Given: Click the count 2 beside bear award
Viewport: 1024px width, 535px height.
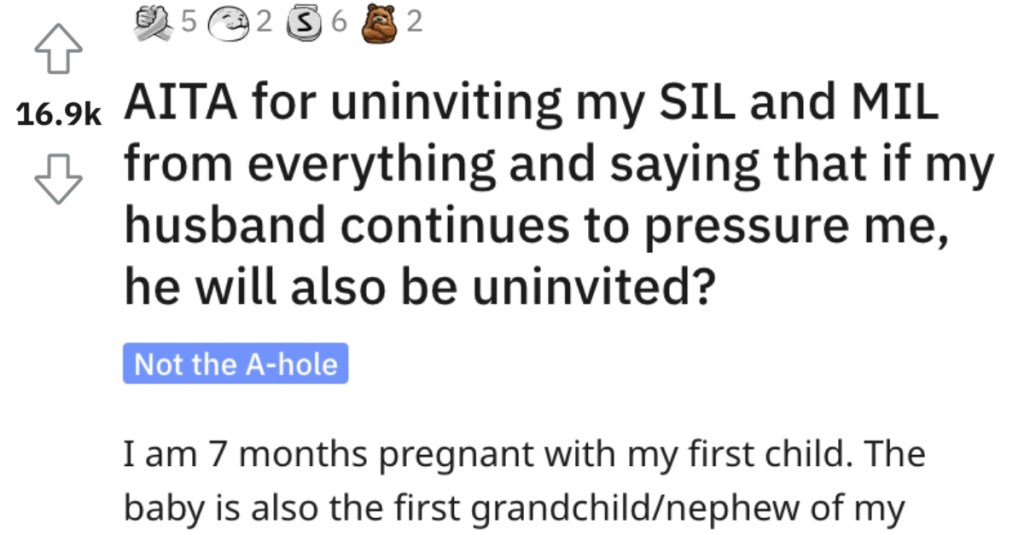Looking at the screenshot, I should point(414,22).
